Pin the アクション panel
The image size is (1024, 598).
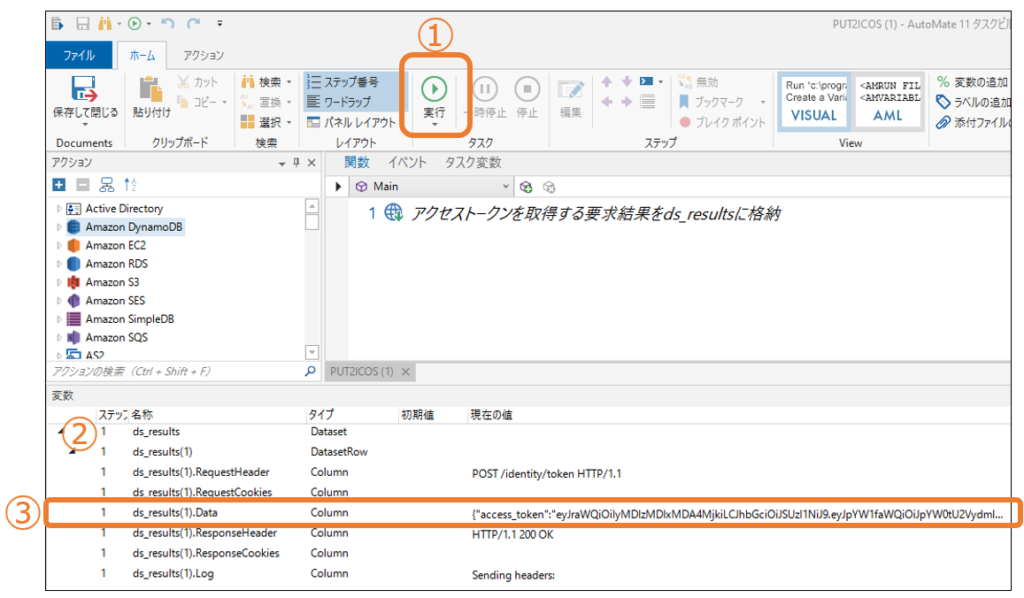pos(296,163)
